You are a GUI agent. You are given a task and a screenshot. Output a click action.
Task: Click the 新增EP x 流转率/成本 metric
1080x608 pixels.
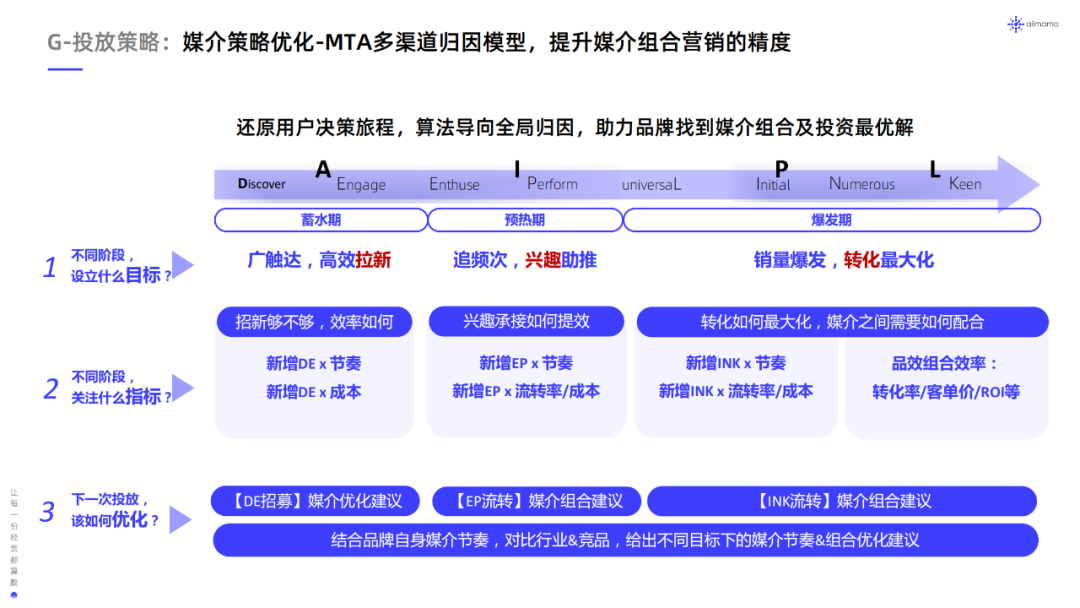point(526,391)
